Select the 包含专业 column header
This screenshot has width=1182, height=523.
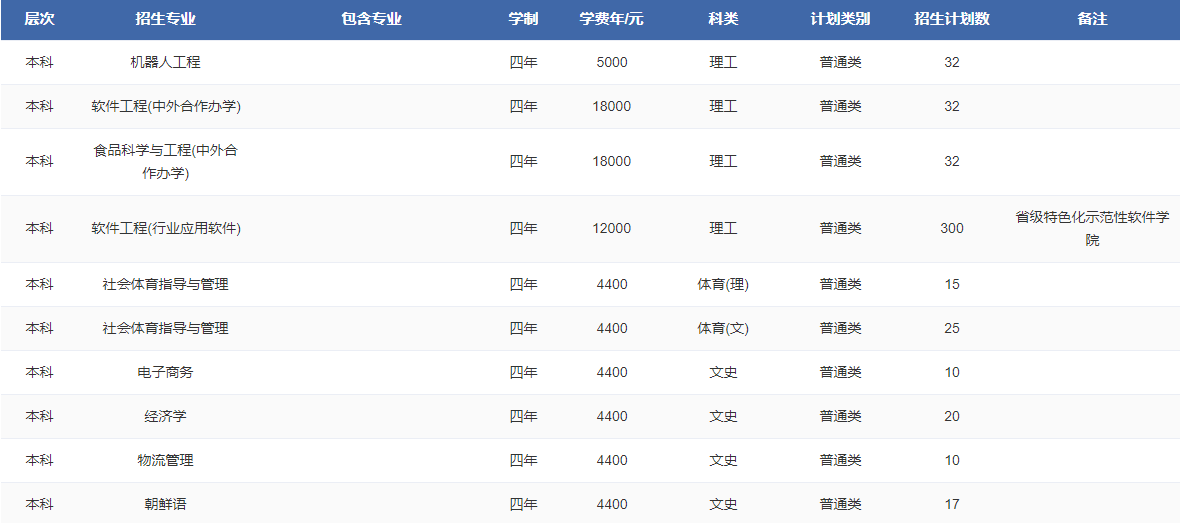pyautogui.click(x=371, y=19)
